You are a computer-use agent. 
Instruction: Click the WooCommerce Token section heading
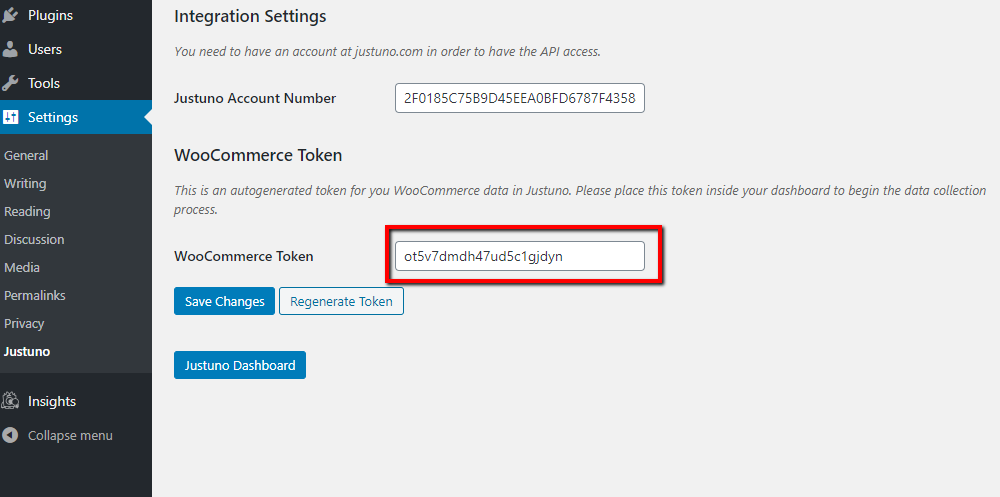pos(258,155)
